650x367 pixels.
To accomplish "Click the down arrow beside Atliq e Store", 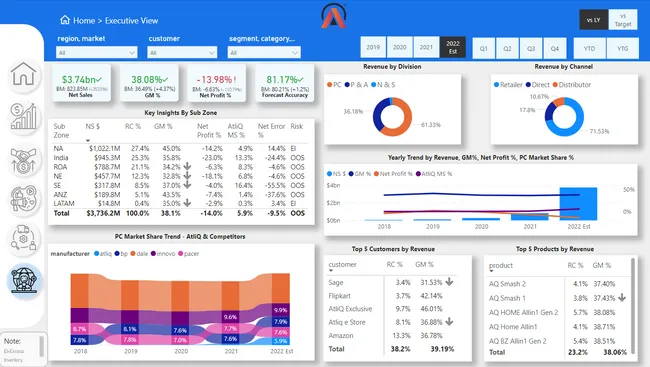I will point(449,321).
